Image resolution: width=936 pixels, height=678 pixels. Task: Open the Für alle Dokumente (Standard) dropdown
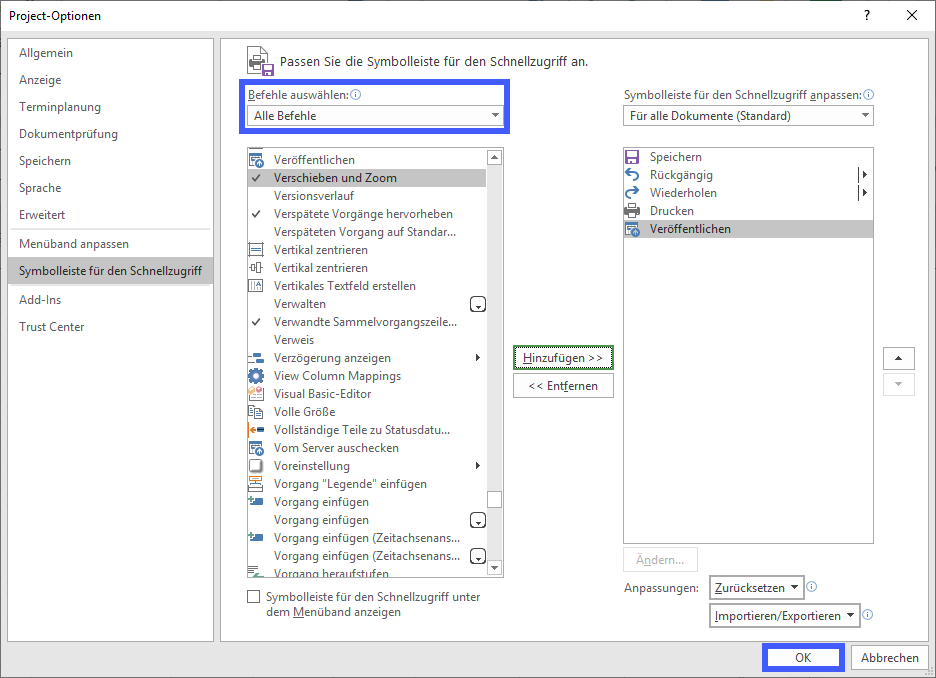tap(747, 116)
